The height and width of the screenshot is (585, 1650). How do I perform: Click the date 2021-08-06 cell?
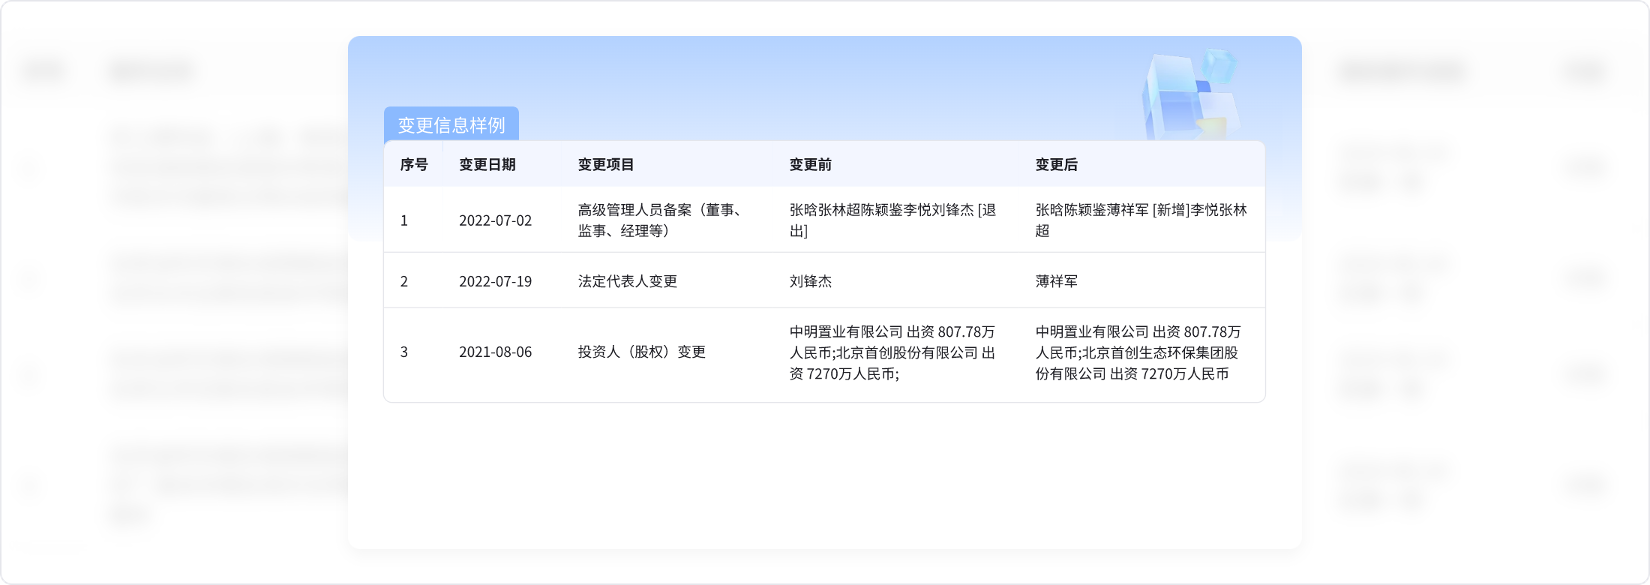495,352
